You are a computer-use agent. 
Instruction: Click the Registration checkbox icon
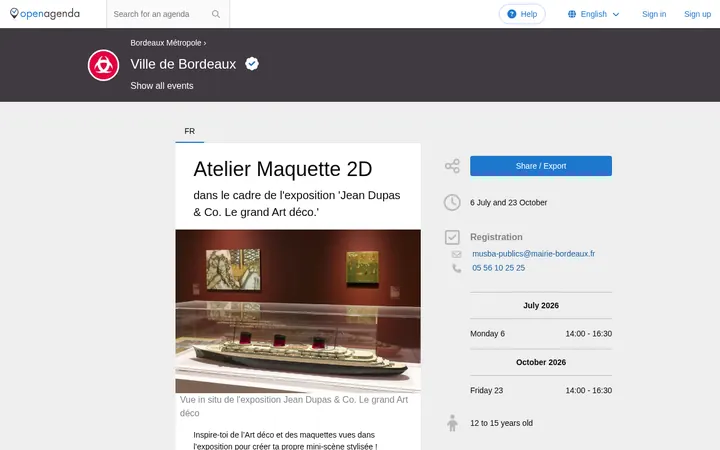point(452,237)
